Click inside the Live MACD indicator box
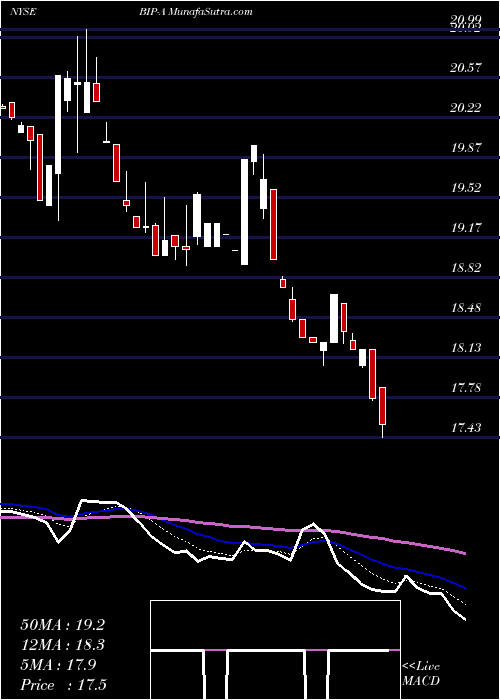Screen dimensions: 500x700 coord(275,650)
